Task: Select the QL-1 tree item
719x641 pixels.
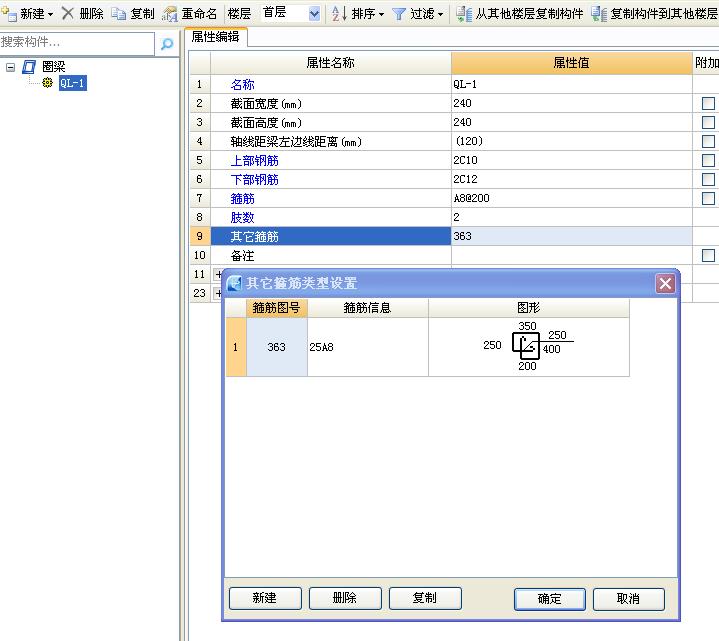Action: (73, 83)
